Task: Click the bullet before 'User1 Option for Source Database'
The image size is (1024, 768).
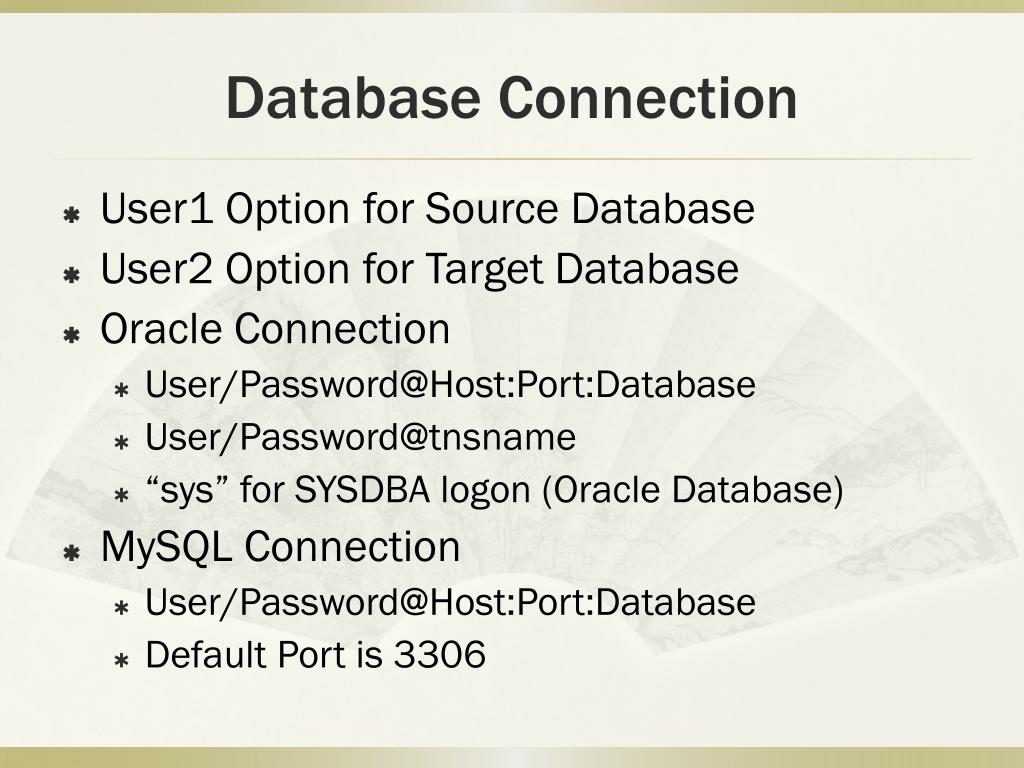Action: pyautogui.click(x=71, y=214)
